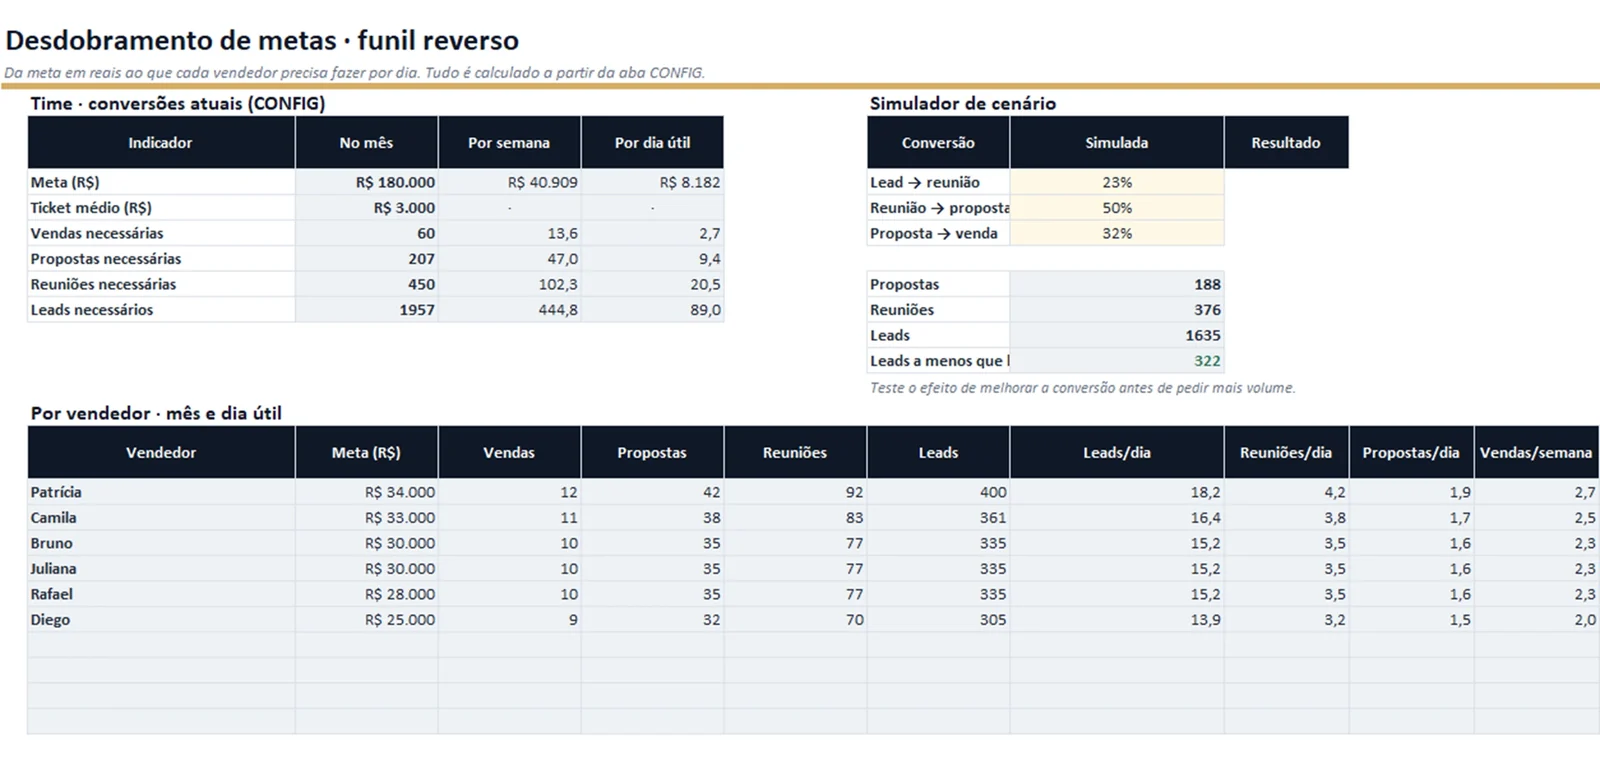Select the Vendas necessárias row label
Screen dimensions: 1600x760
pyautogui.click(x=161, y=233)
